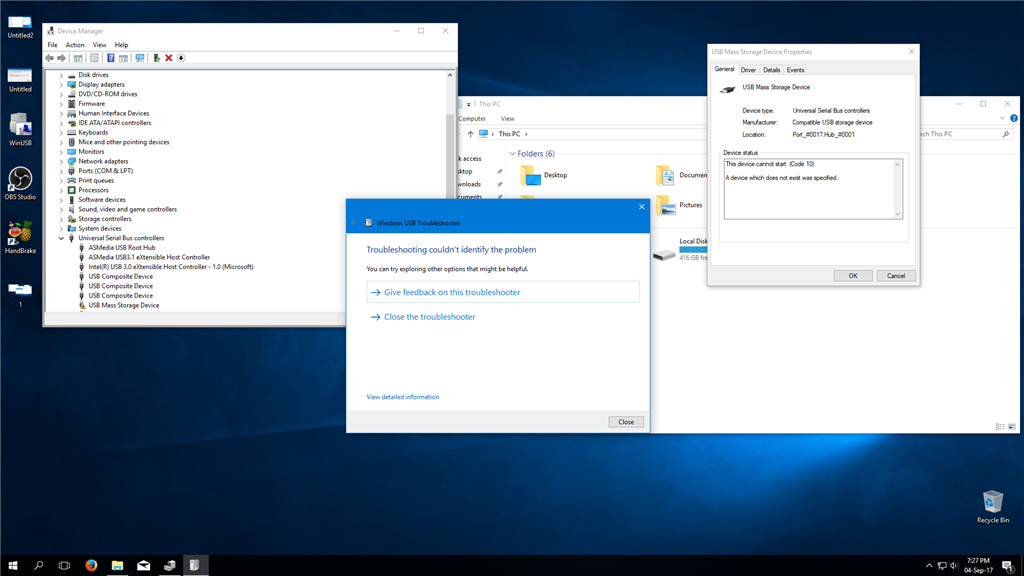
Task: Select ASMedia USB Root Hub entry
Action: (x=121, y=248)
